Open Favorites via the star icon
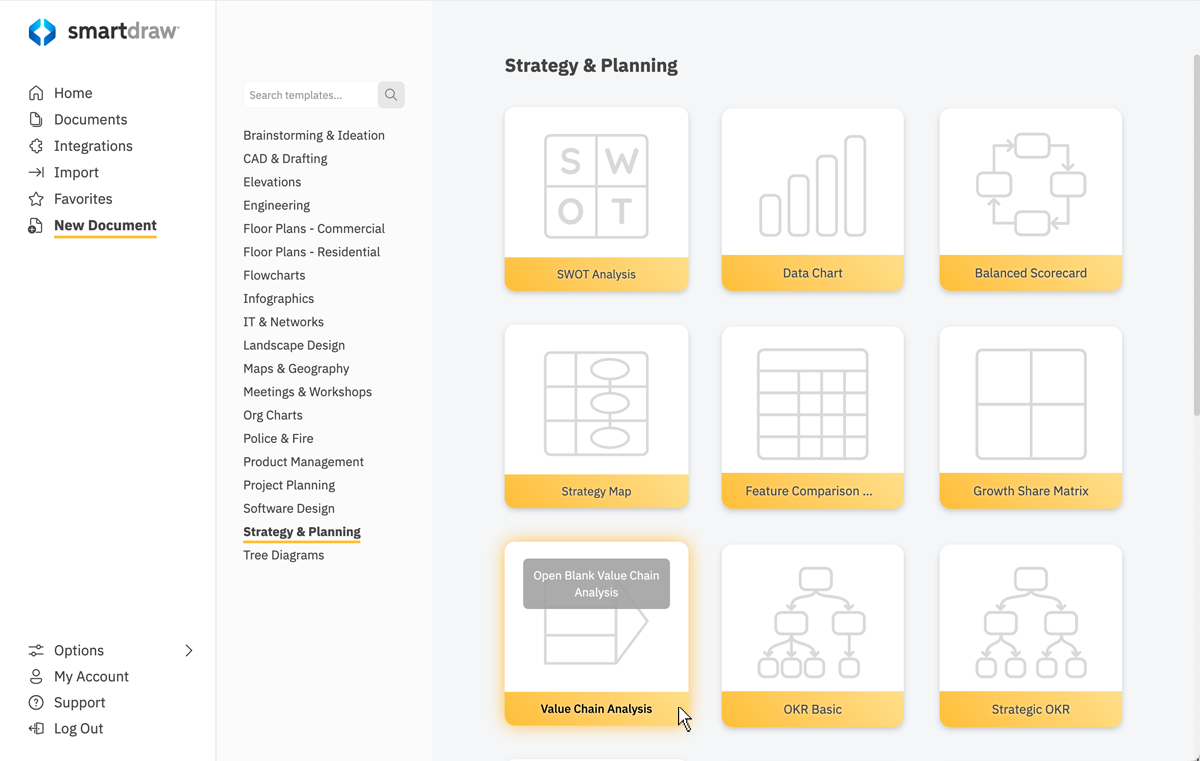This screenshot has height=761, width=1200. coord(36,198)
